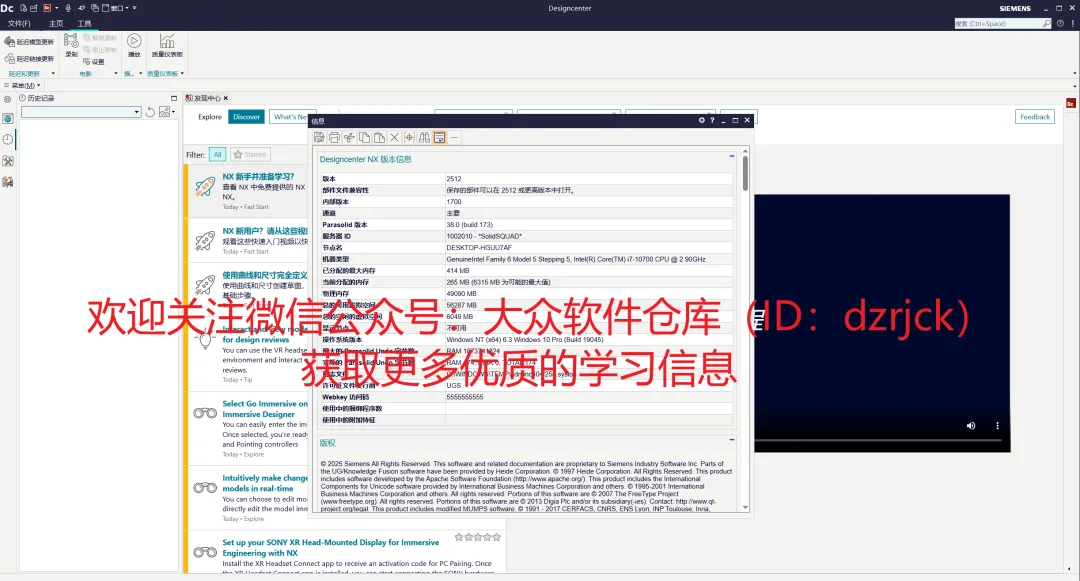Viewport: 1080px width, 581px height.
Task: Select the web browser globe sidebar icon
Action: coord(8,118)
